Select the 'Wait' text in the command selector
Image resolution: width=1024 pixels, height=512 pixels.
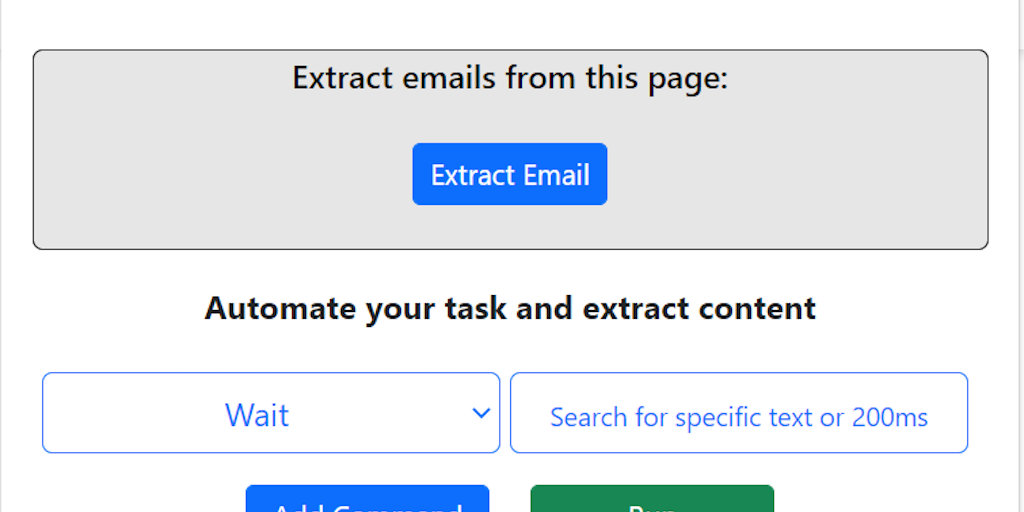coord(257,415)
